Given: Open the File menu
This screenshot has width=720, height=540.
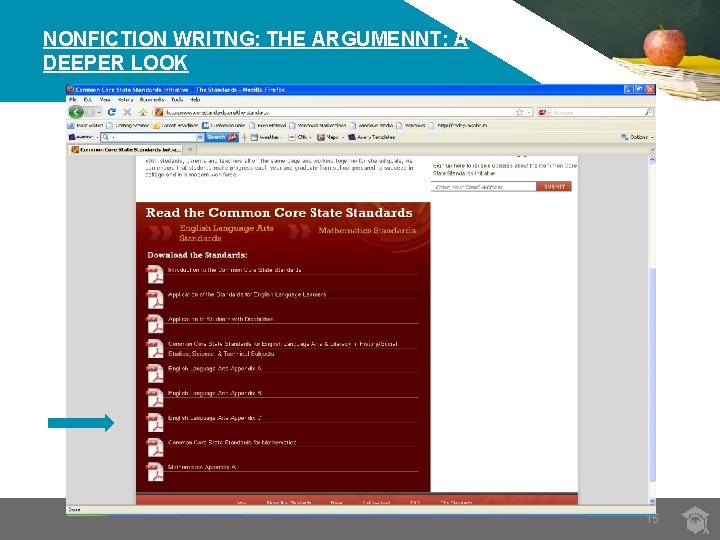Looking at the screenshot, I should [x=73, y=100].
